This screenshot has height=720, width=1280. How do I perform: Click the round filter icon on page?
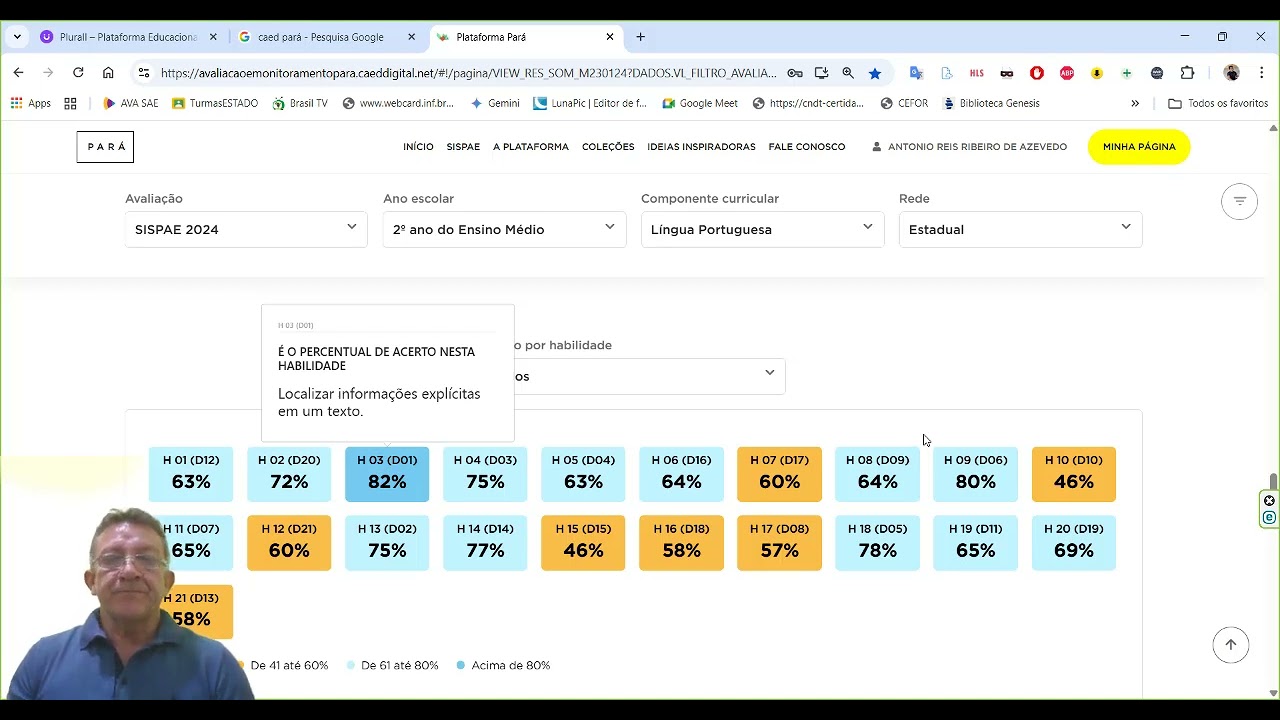click(x=1239, y=201)
